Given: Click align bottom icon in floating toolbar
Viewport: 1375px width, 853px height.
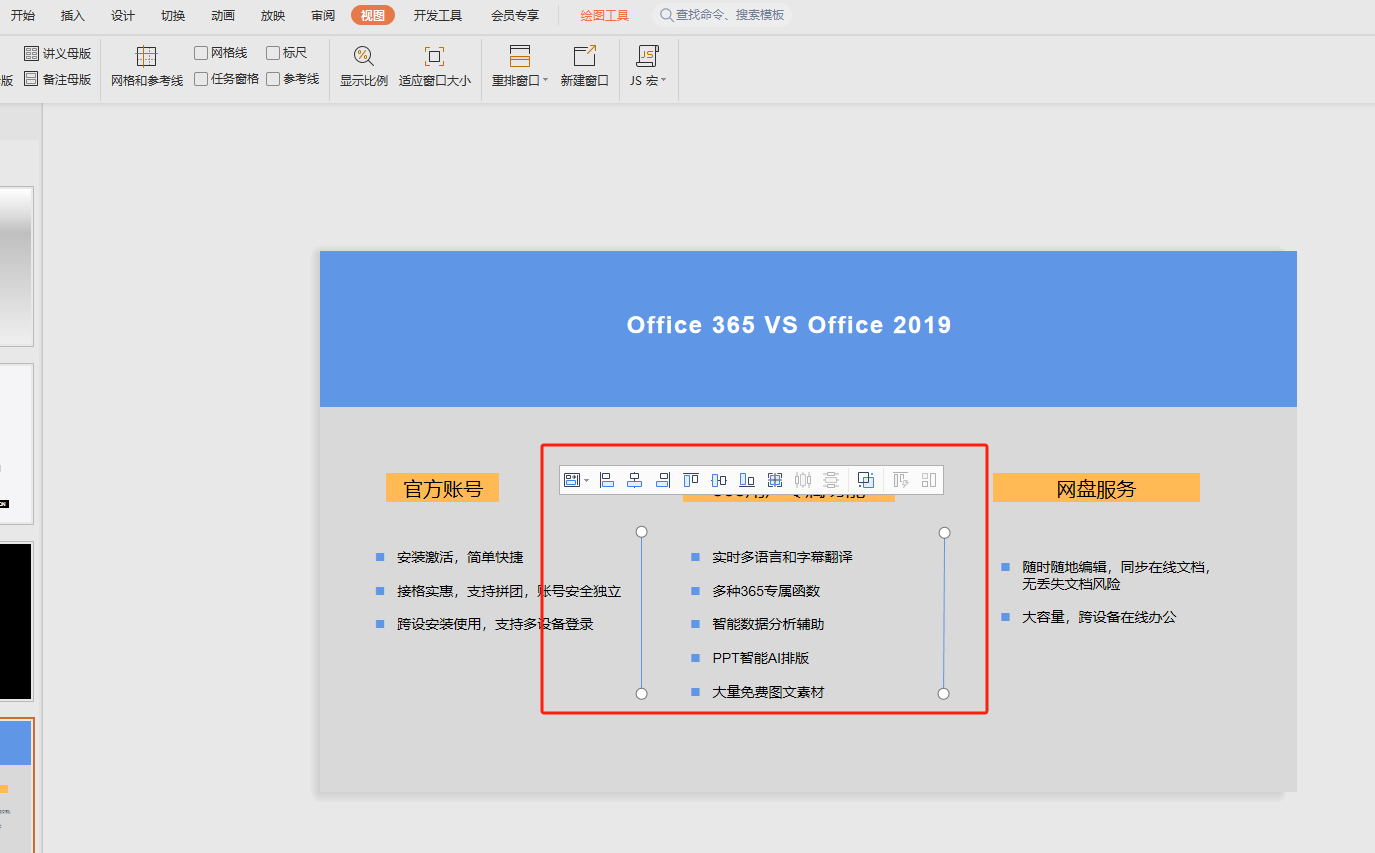Looking at the screenshot, I should pyautogui.click(x=747, y=480).
